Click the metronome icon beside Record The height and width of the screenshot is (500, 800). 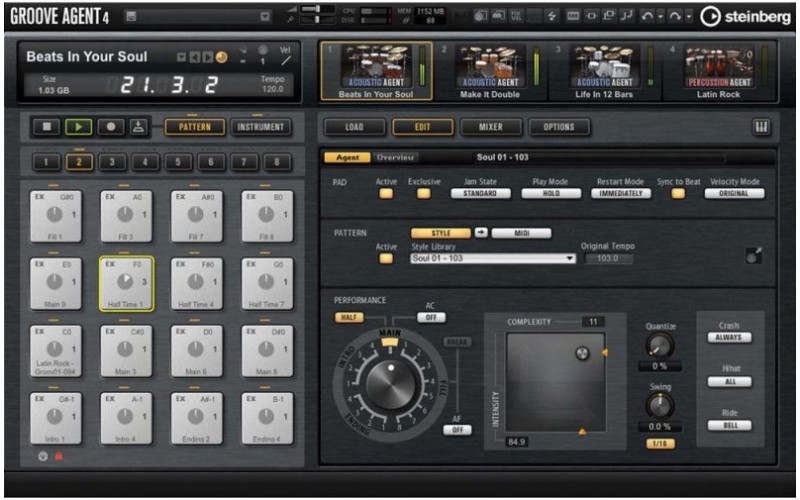click(137, 128)
